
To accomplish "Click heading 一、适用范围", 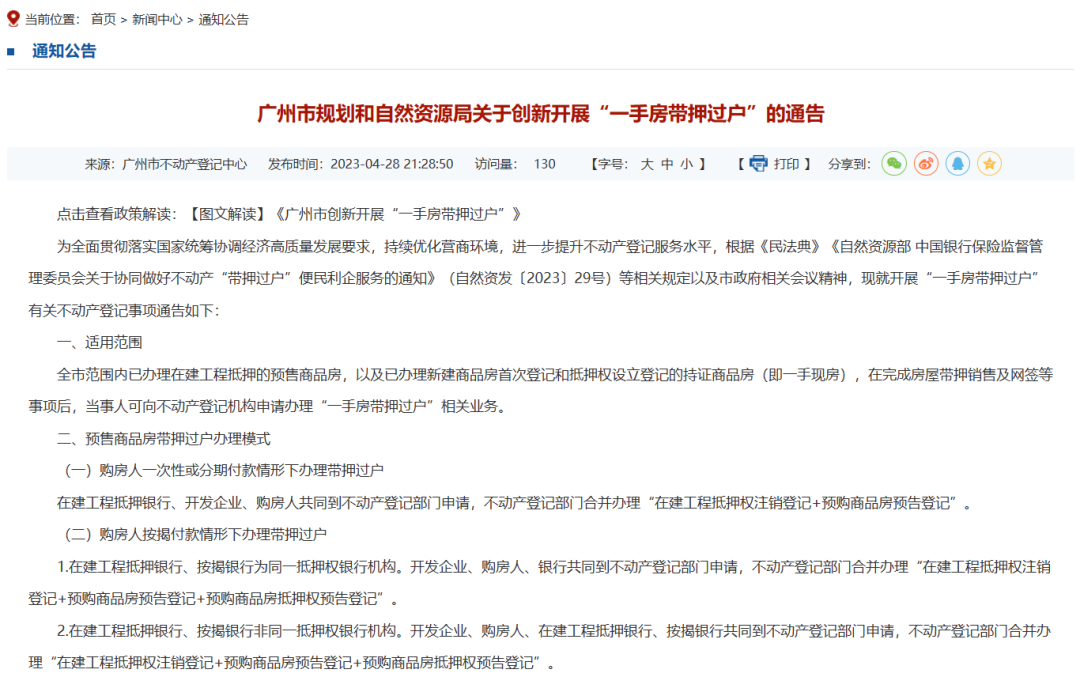I will click(100, 342).
